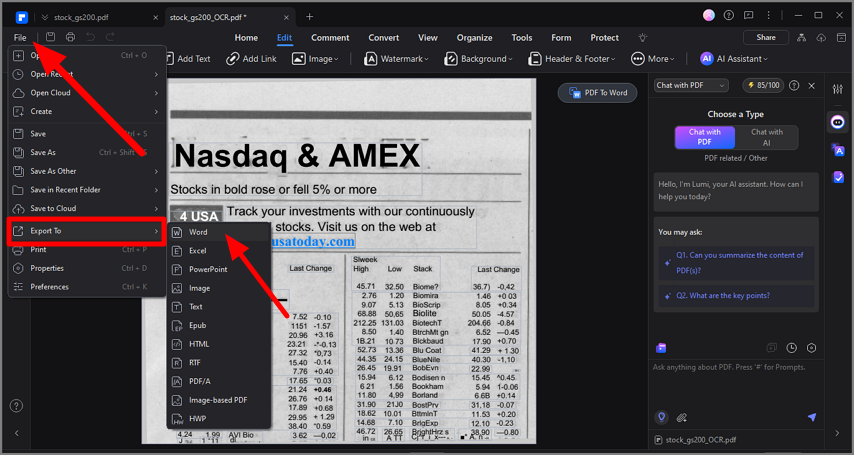This screenshot has width=854, height=455.
Task: Expand right panel arrow at bottom right
Action: point(837,433)
